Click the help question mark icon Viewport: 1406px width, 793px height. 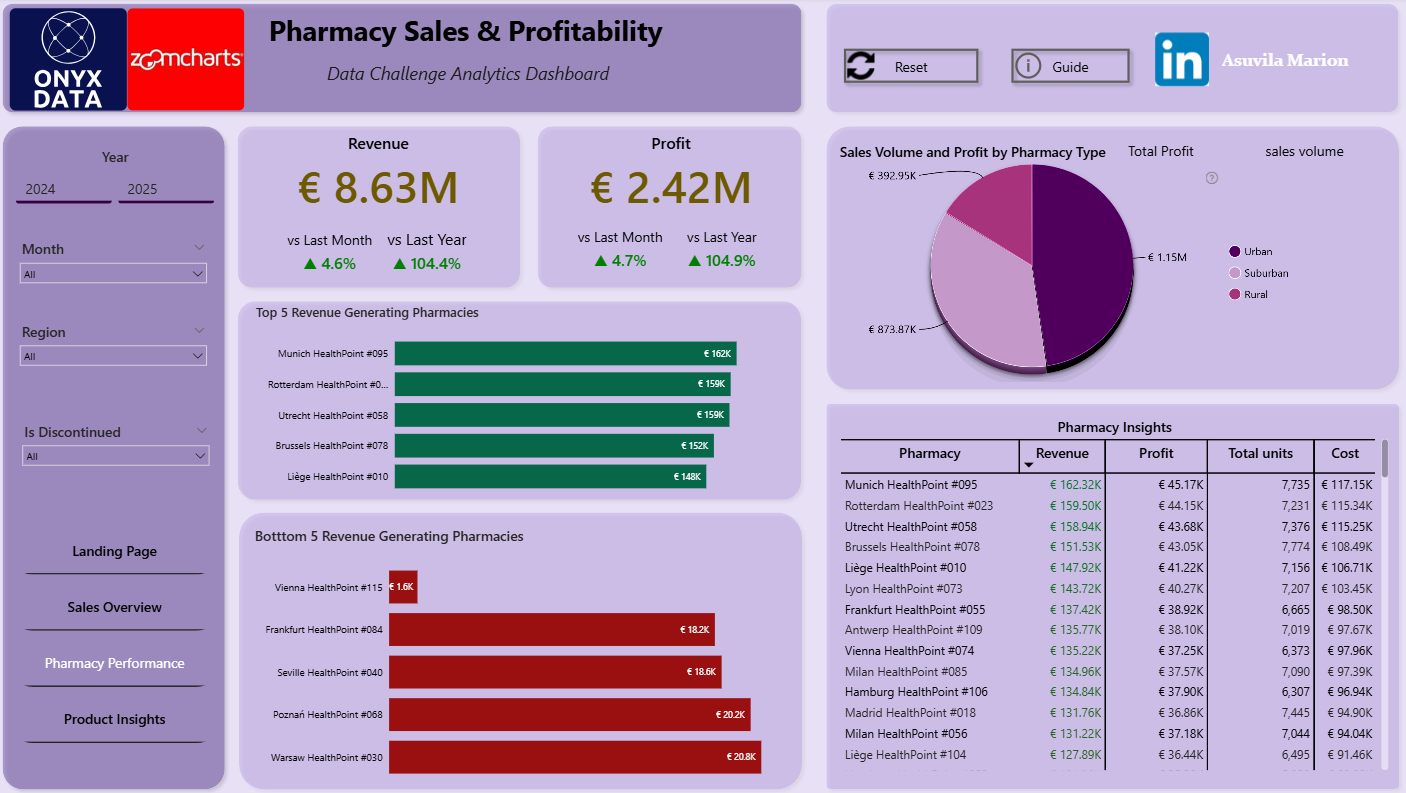1212,178
